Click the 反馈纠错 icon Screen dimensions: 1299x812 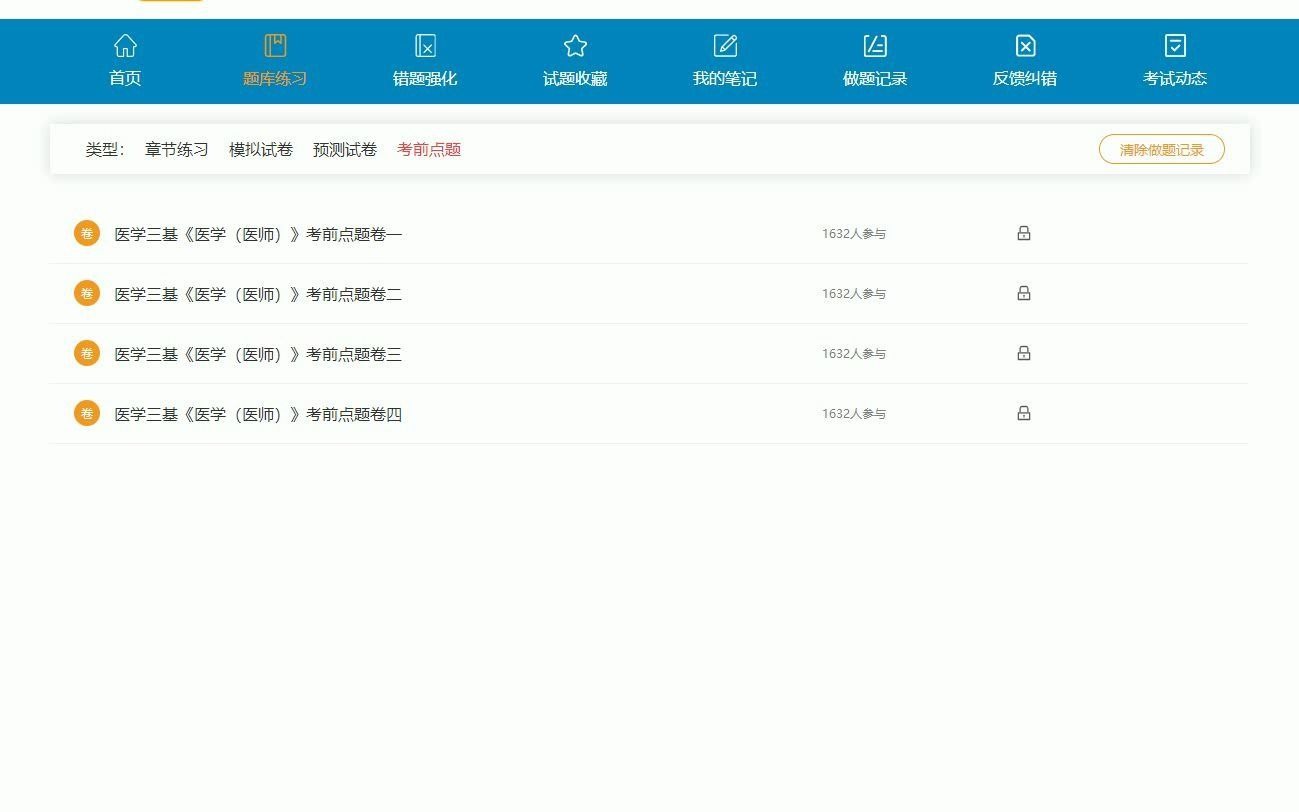(x=1025, y=46)
